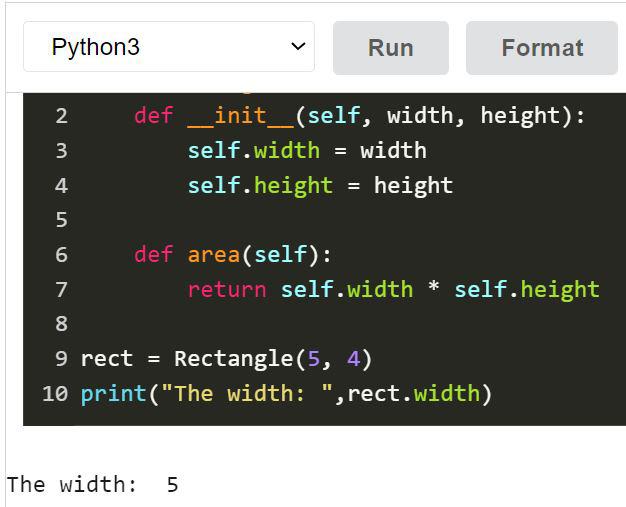Click the Format button
This screenshot has width=626, height=507.
point(542,48)
